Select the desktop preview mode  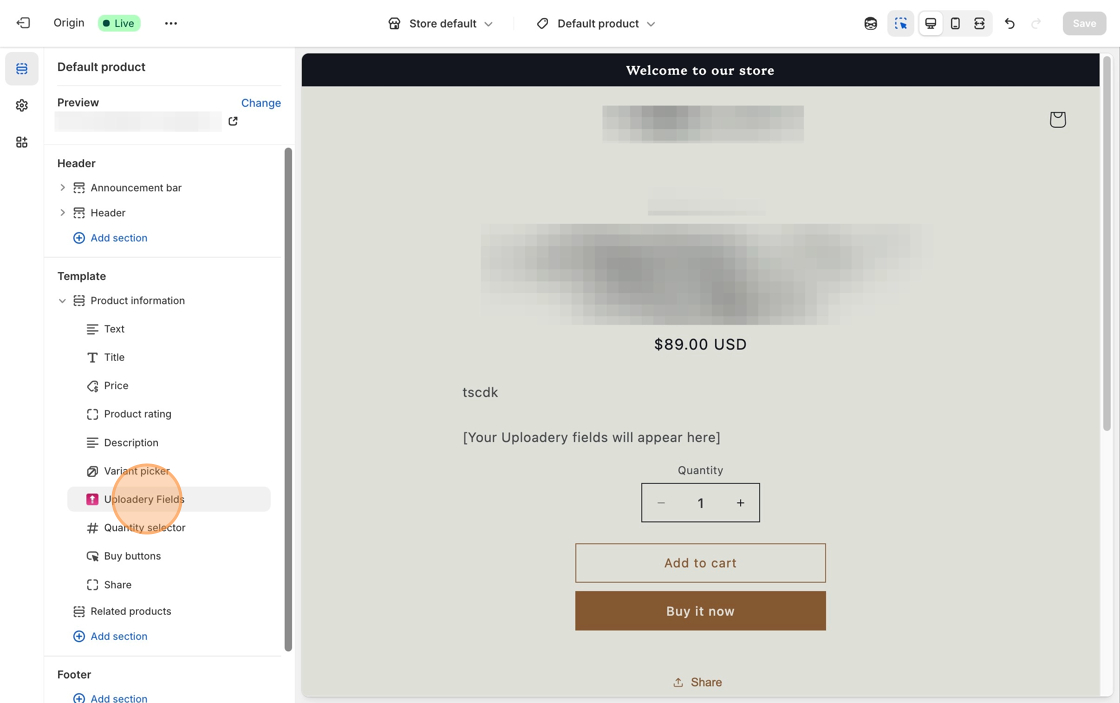(x=930, y=23)
